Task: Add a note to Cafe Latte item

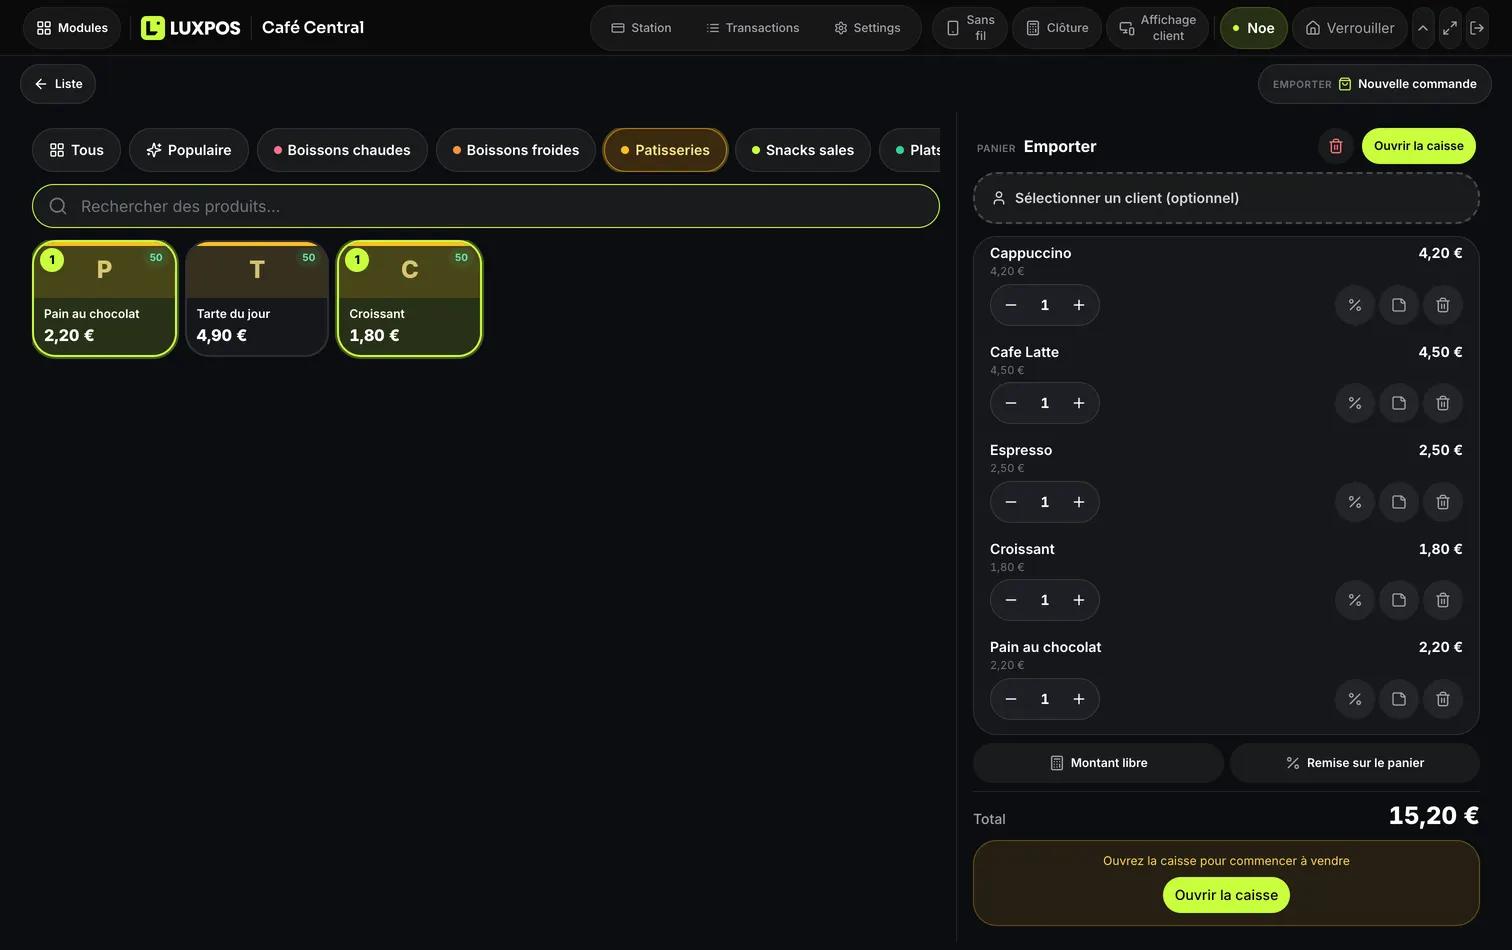Action: [1398, 403]
